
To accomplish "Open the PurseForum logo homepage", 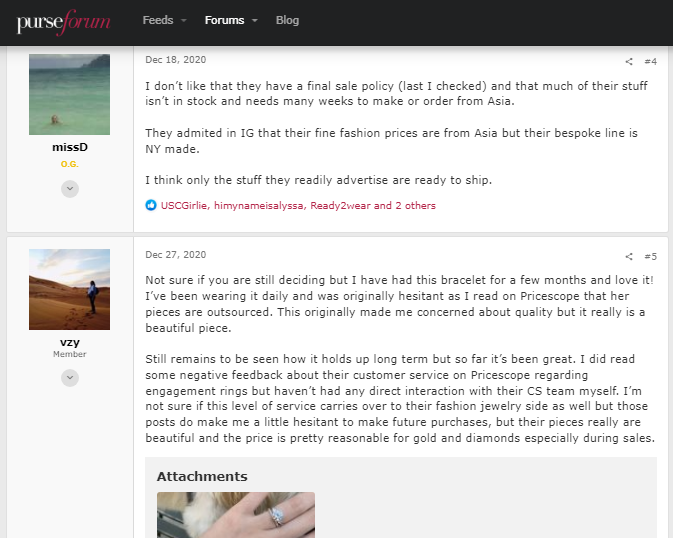I will 64,22.
